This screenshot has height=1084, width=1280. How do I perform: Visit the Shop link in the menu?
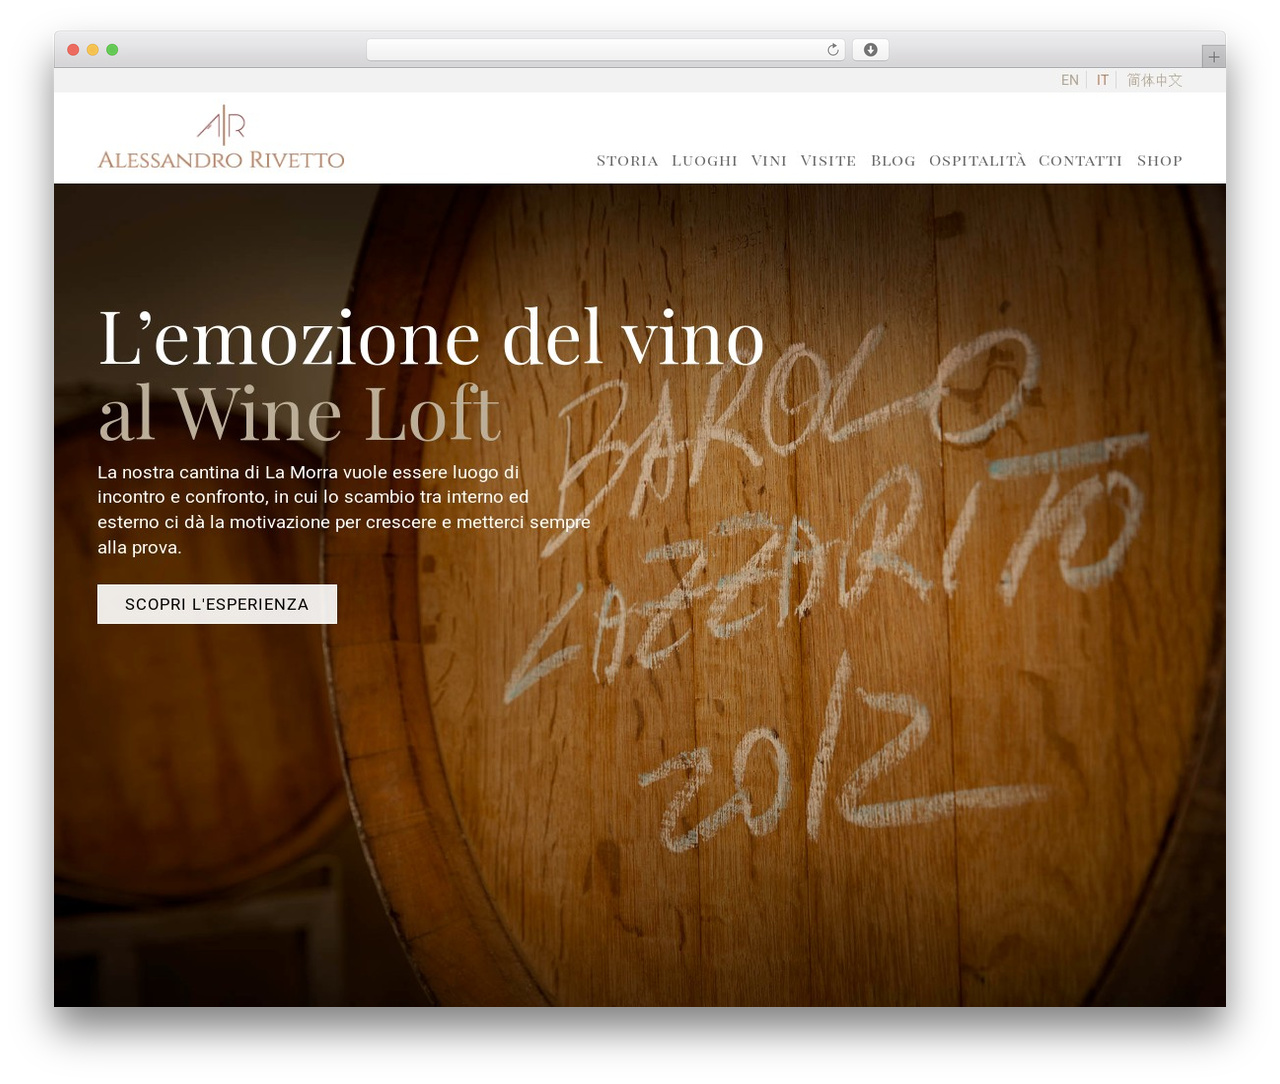(1159, 161)
